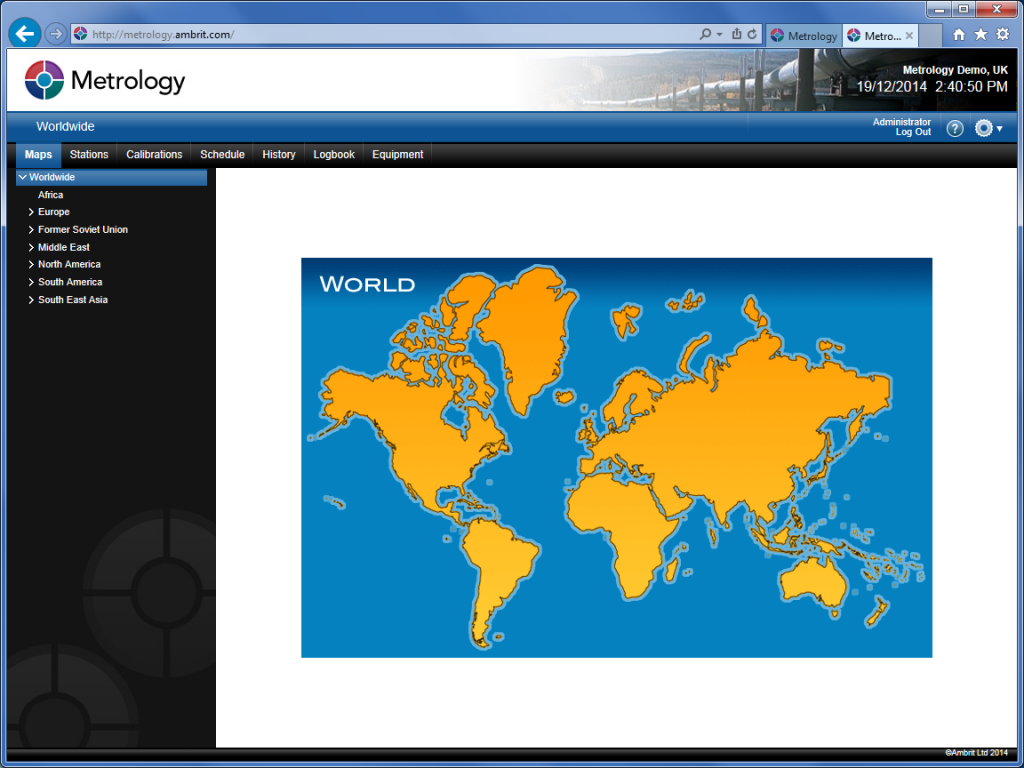Image resolution: width=1024 pixels, height=768 pixels.
Task: Expand the Europe region
Action: point(30,211)
